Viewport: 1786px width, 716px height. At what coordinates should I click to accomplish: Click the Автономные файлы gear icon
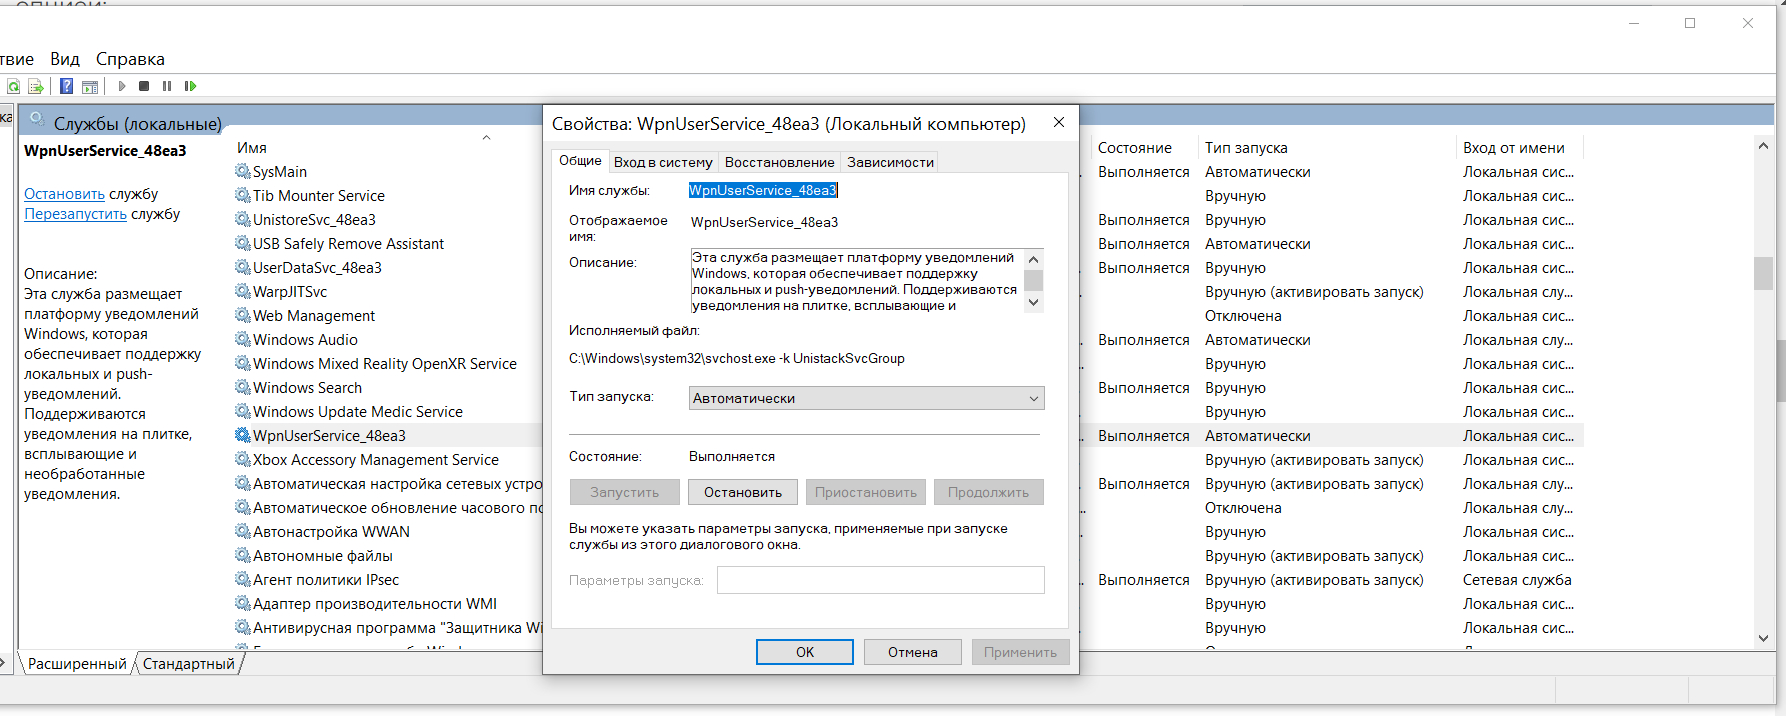tap(243, 555)
